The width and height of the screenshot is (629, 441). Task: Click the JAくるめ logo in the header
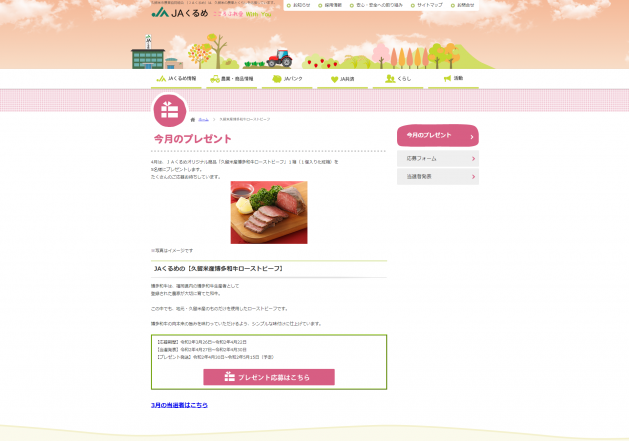tap(180, 13)
